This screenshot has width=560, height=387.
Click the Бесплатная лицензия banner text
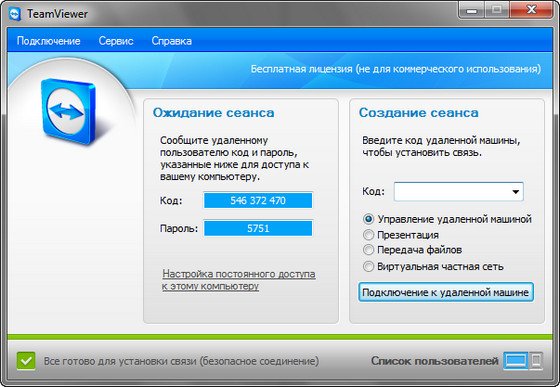point(395,69)
